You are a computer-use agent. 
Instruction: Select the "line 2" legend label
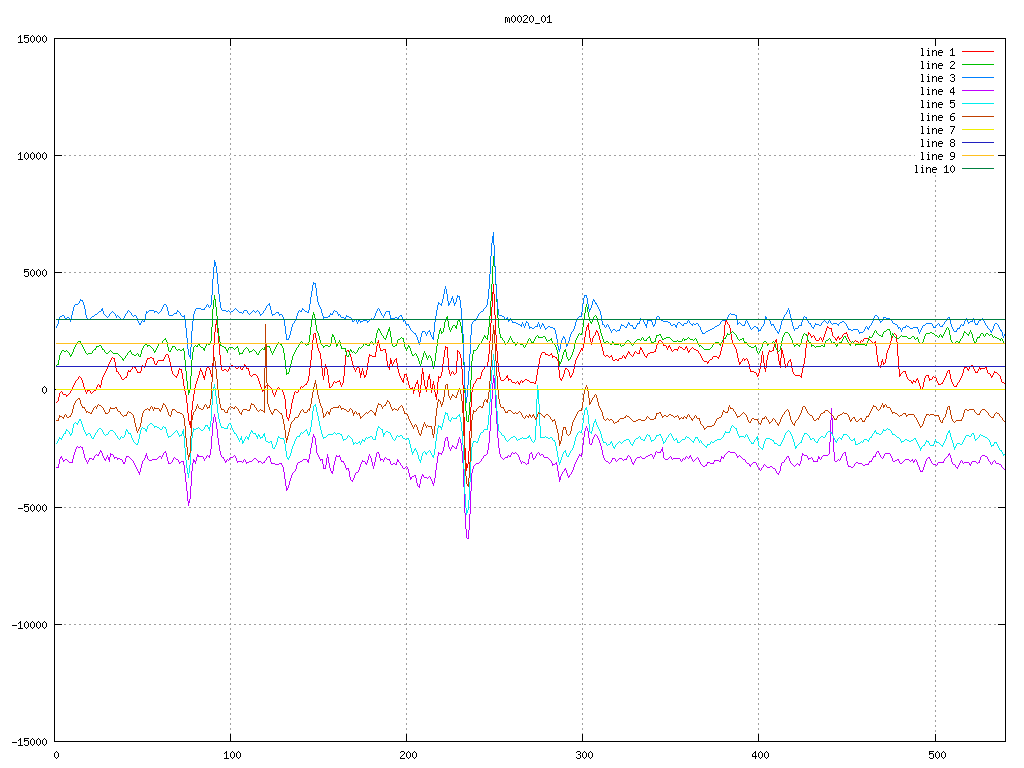coord(937,65)
